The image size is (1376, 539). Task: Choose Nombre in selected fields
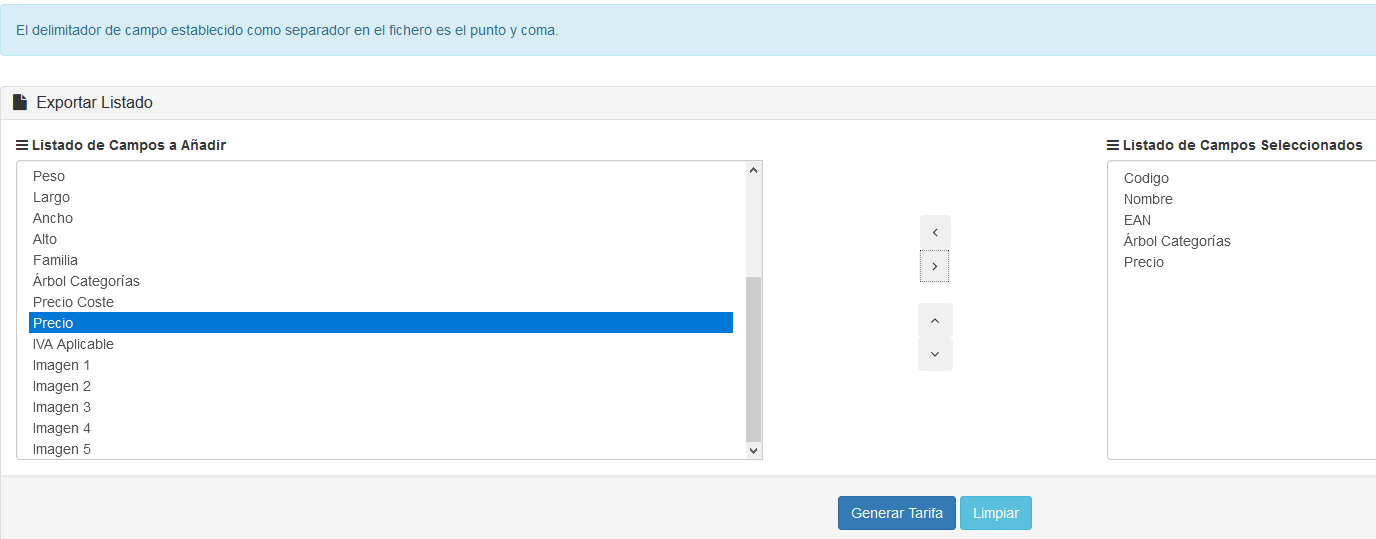tap(1148, 199)
